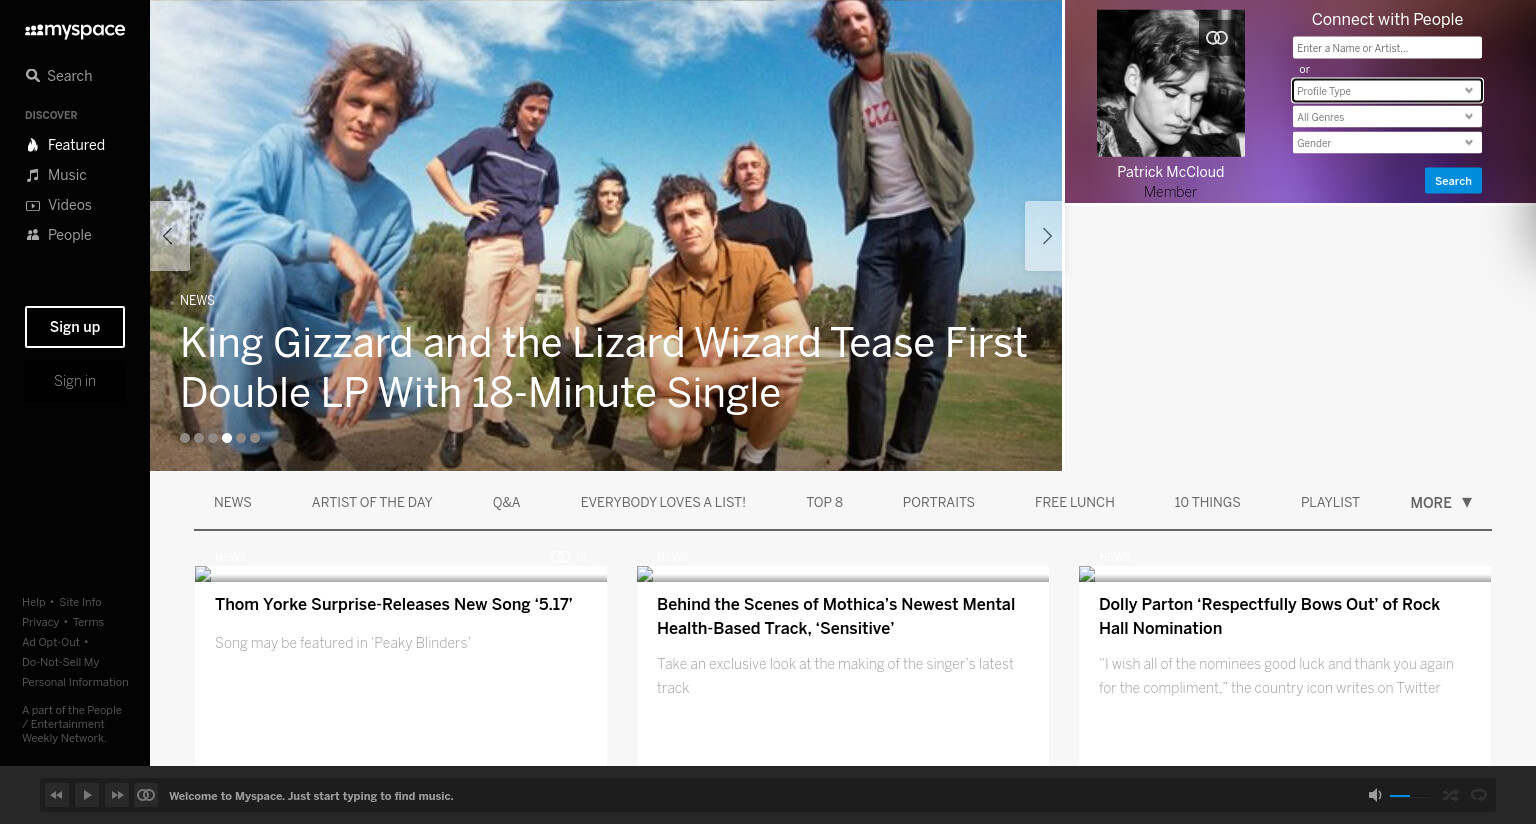Switch to ARTIST OF THE DAY tab
1536x824 pixels.
coord(372,502)
